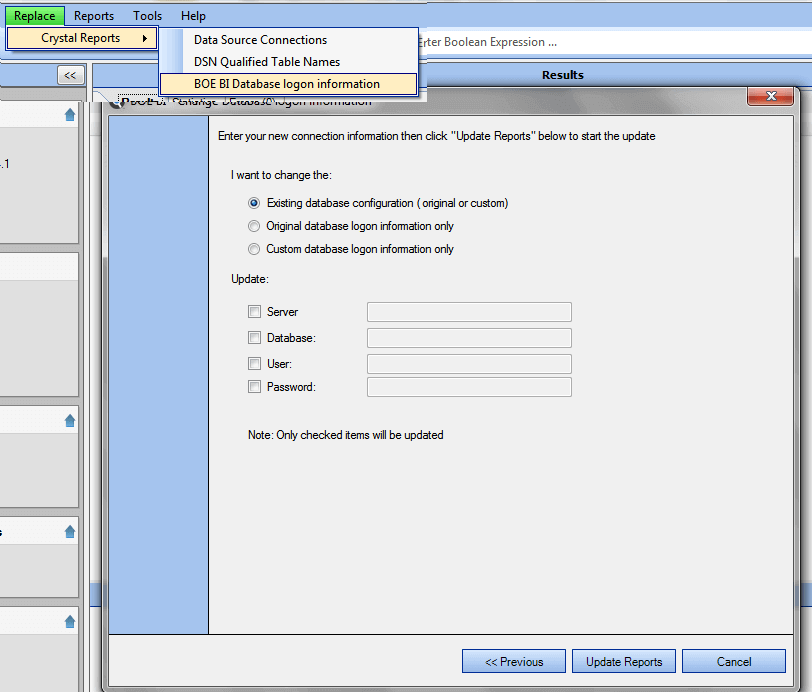Image resolution: width=812 pixels, height=692 pixels.
Task: Check the User checkbox
Action: coord(254,364)
